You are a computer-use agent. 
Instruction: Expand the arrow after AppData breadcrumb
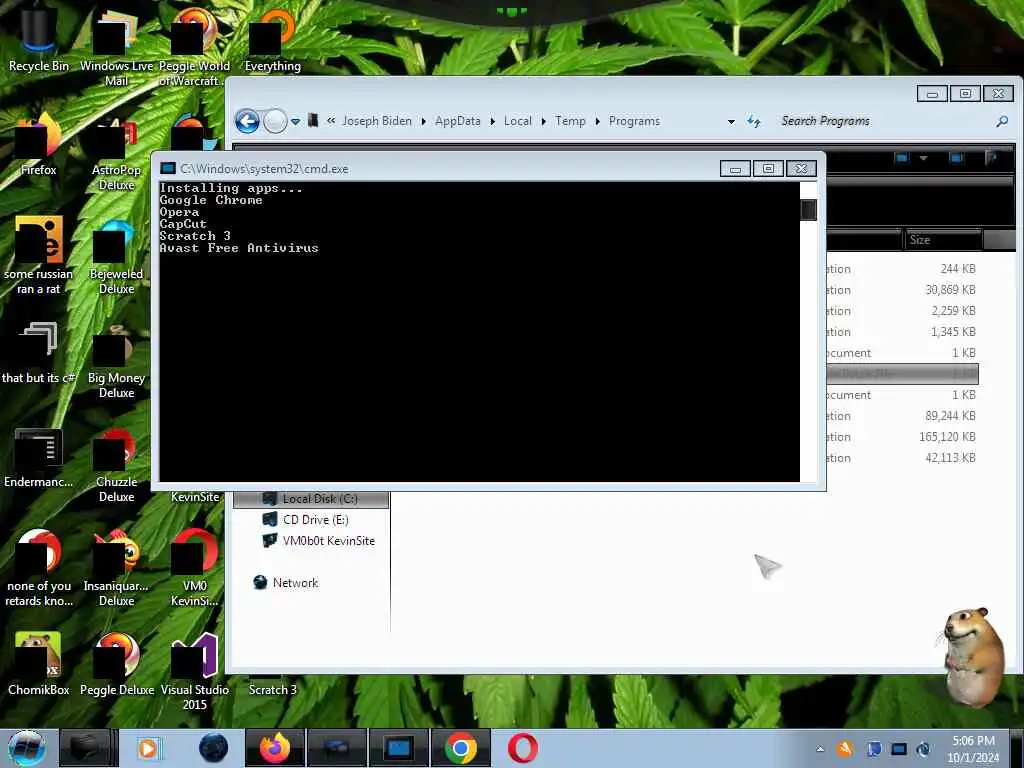(492, 121)
